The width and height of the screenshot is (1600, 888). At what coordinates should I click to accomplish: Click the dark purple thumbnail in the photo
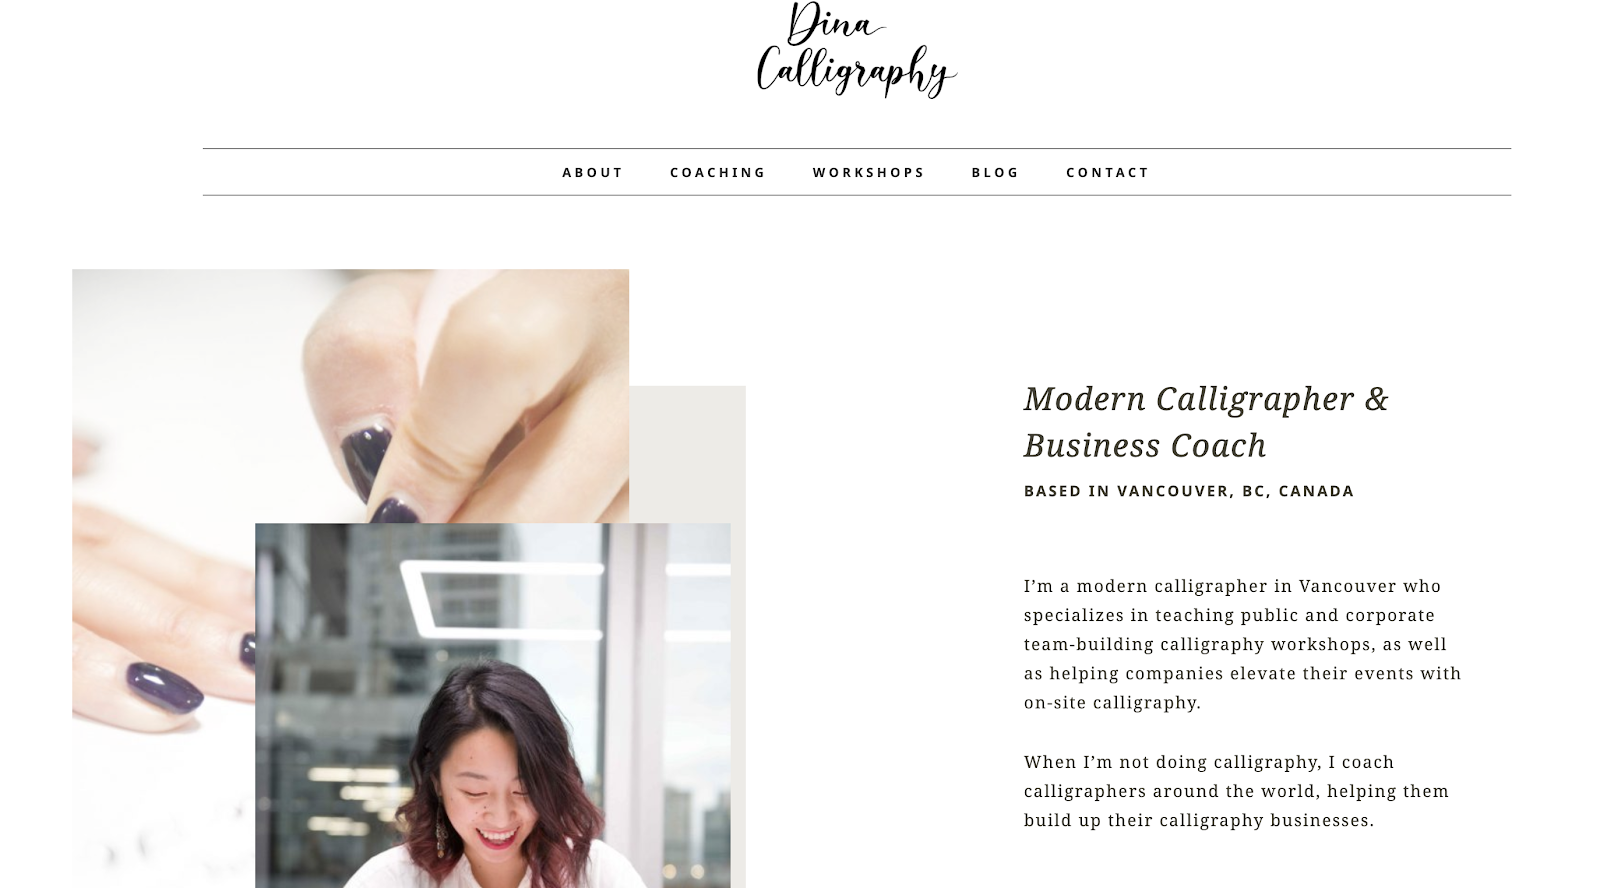pyautogui.click(x=366, y=461)
